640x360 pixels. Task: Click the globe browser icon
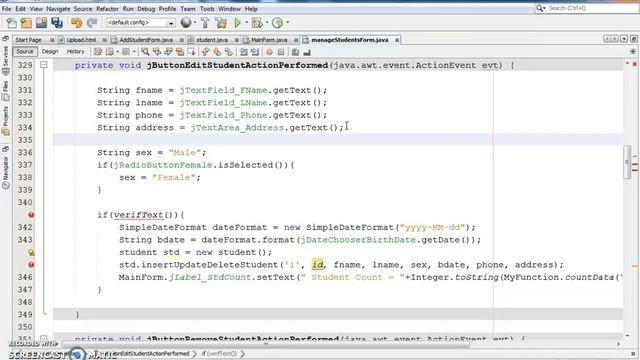coord(186,23)
